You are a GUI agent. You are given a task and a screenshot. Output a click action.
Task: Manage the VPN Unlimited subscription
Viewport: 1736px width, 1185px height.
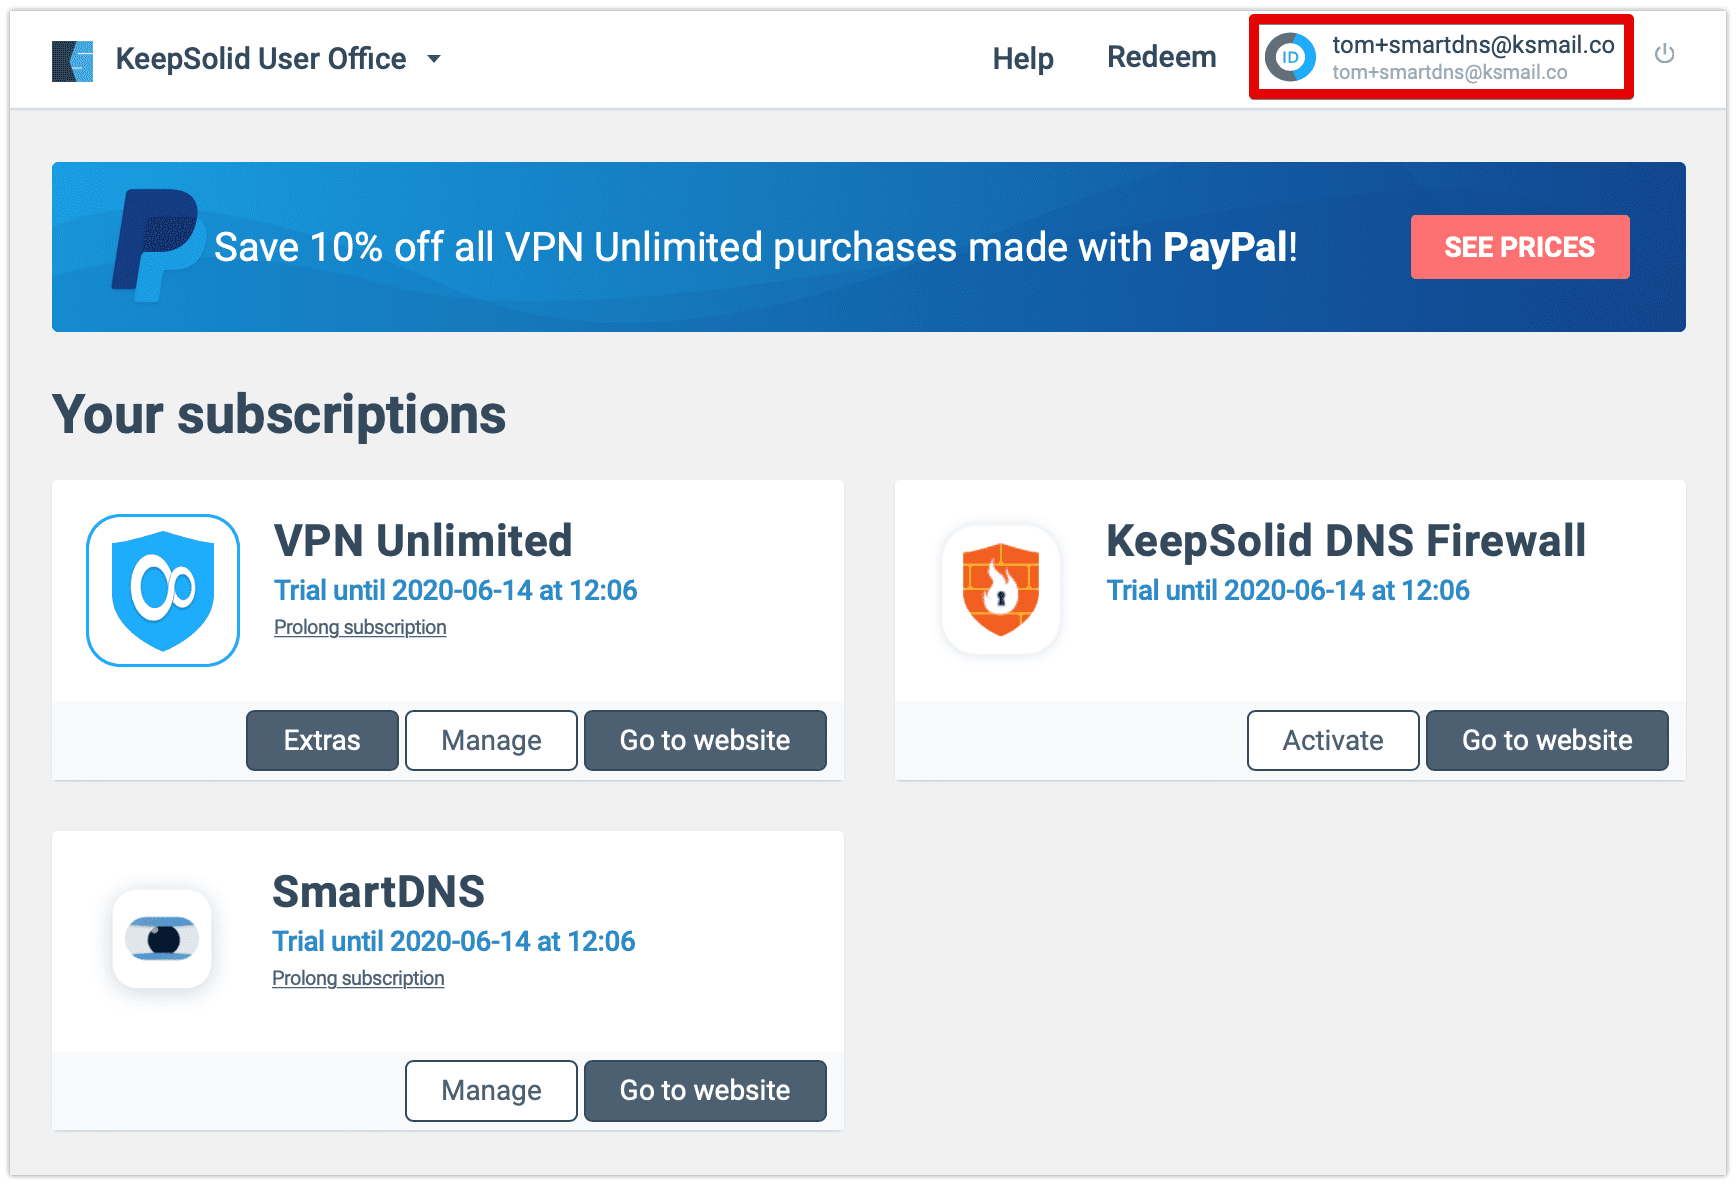coord(491,740)
